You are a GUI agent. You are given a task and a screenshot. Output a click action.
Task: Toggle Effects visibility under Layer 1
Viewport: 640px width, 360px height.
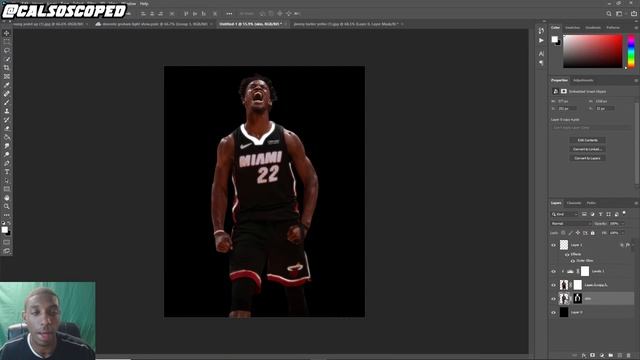coord(567,254)
